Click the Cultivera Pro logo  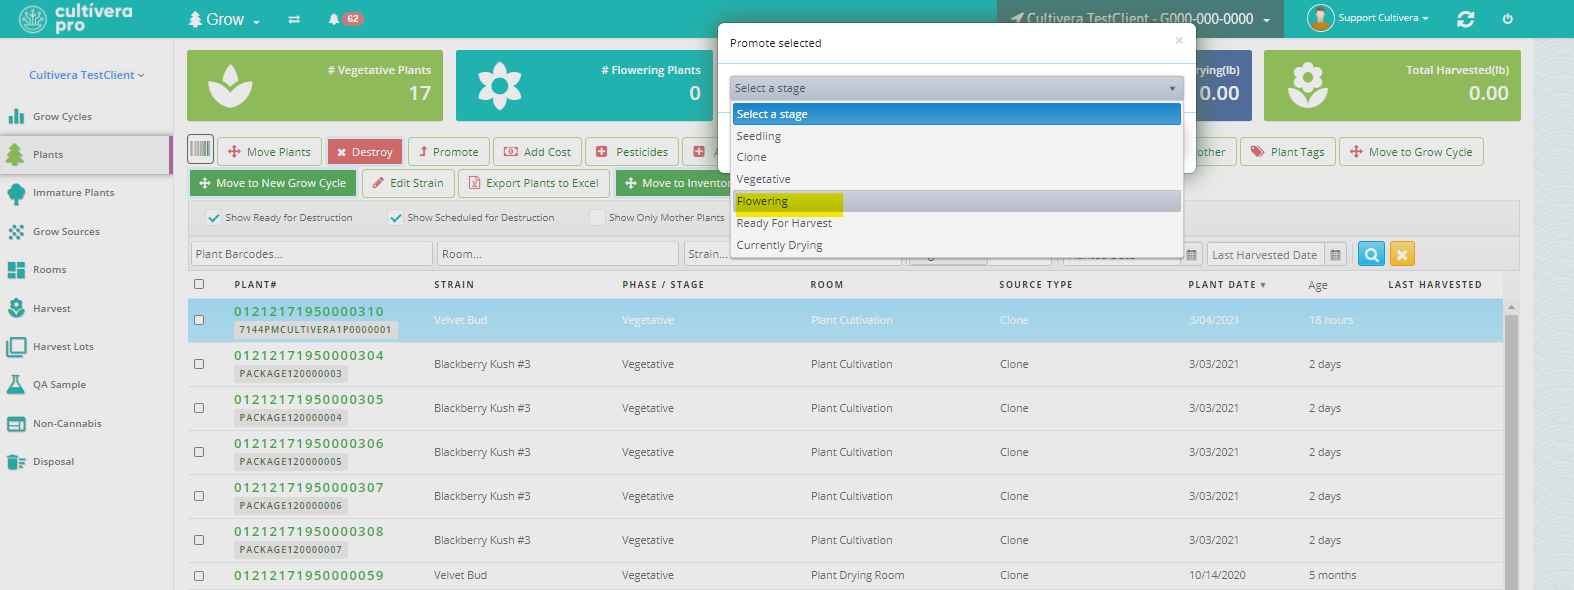76,18
